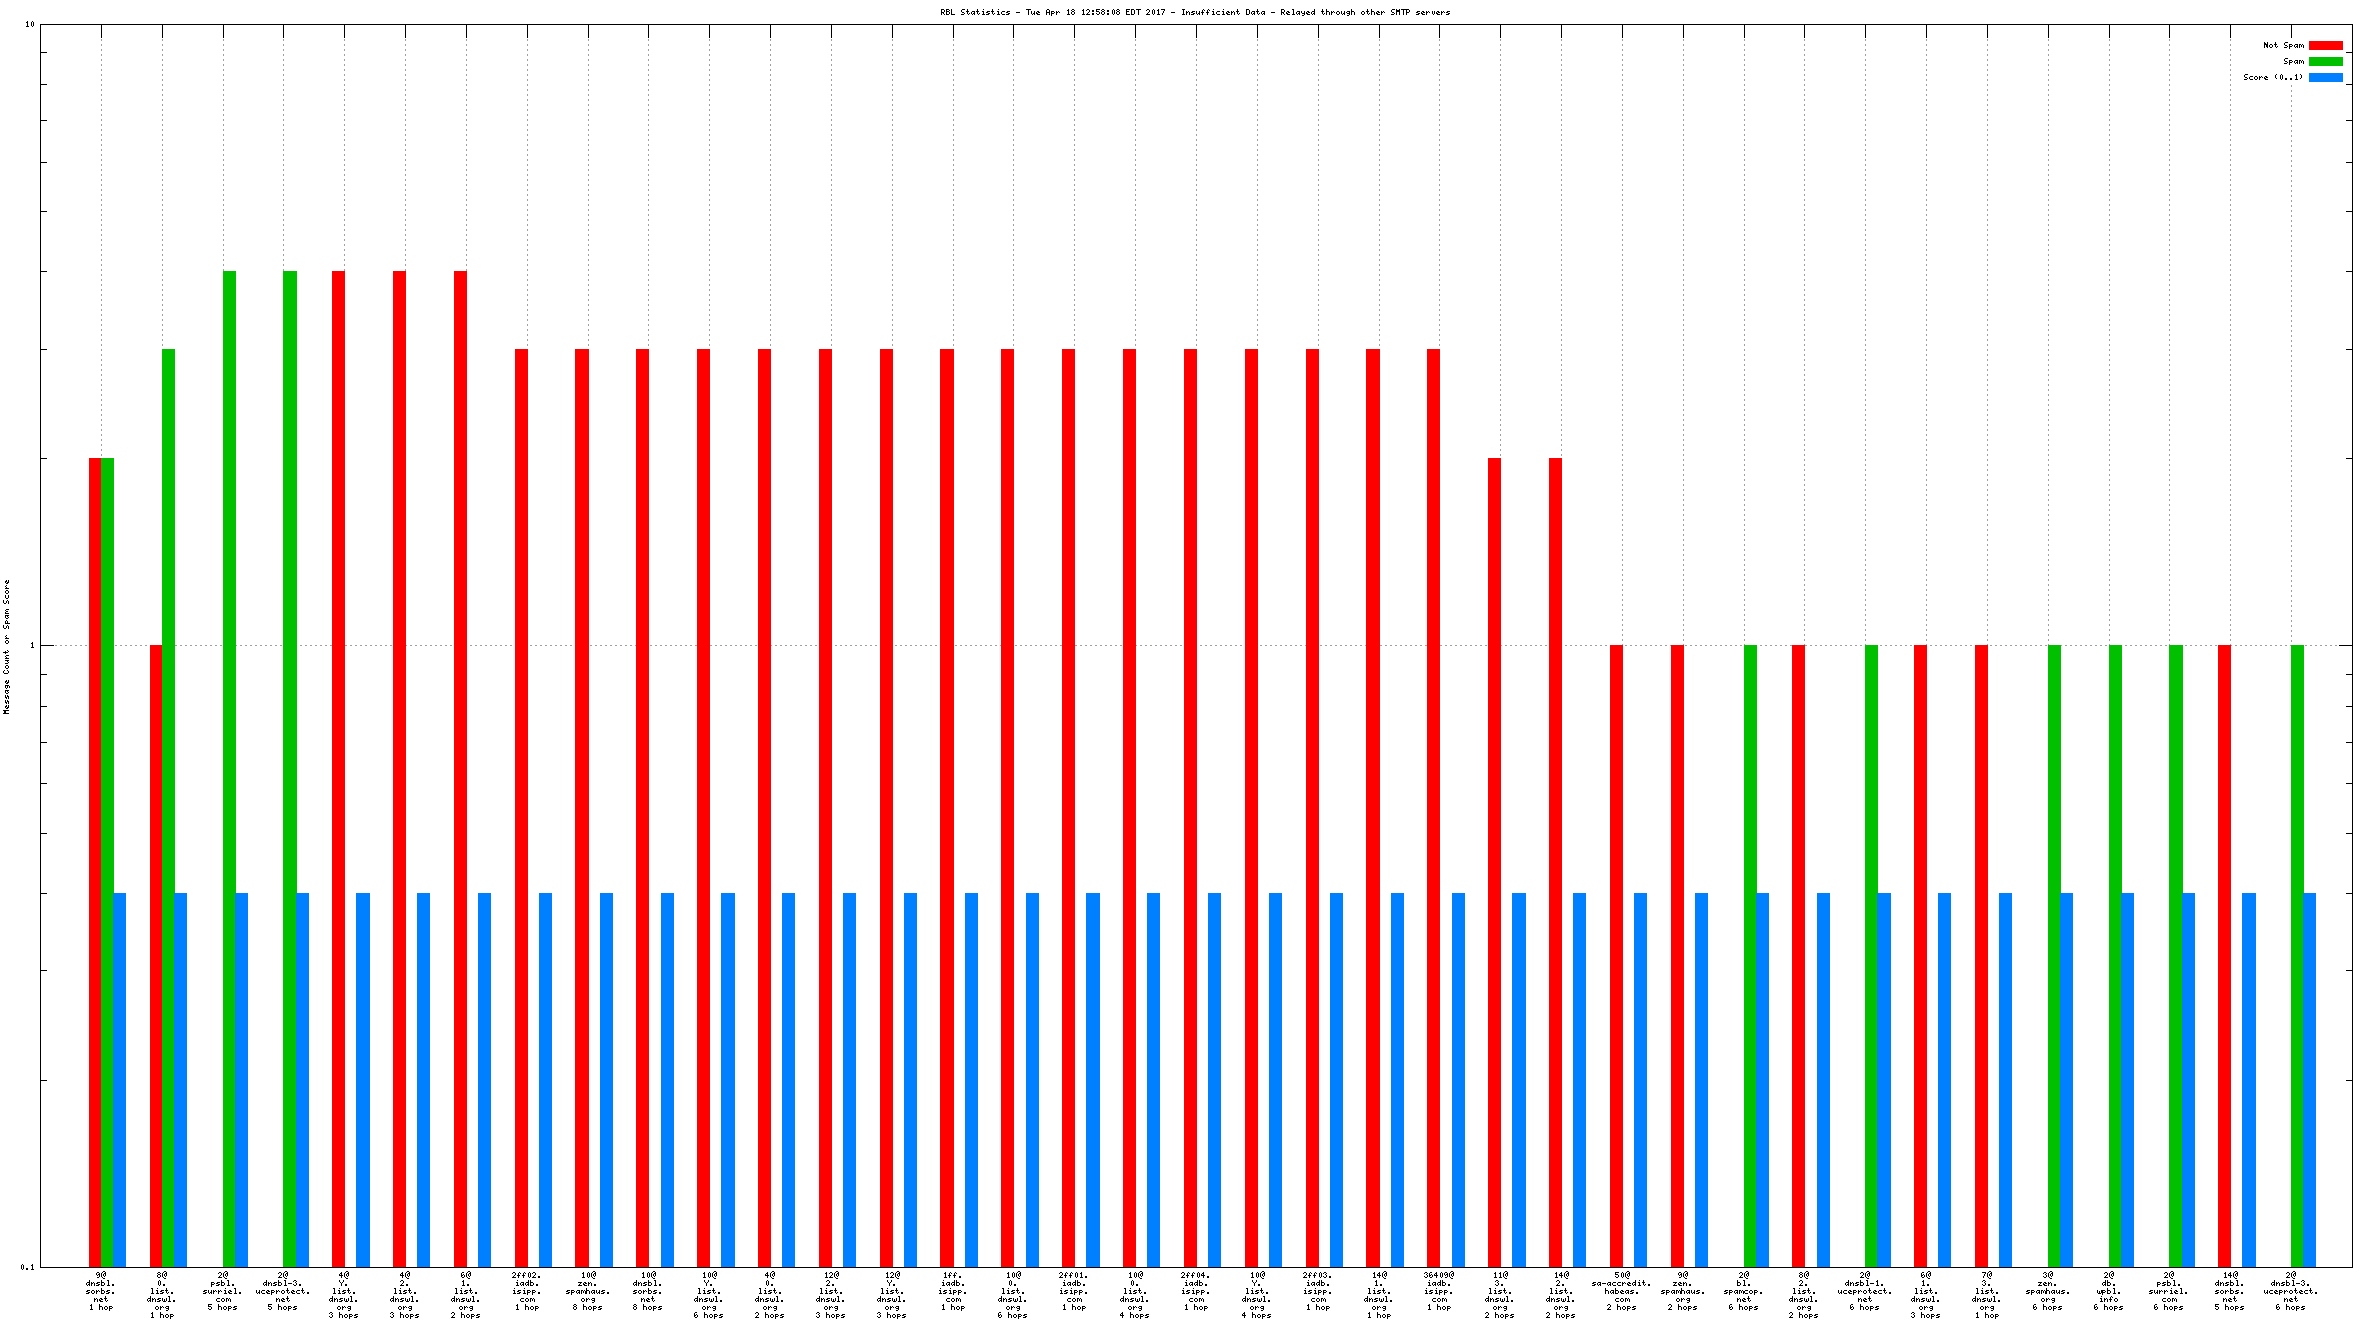The width and height of the screenshot is (2368, 1332).
Task: Click the 36409@ iadb.isipp.com axis label
Action: (1439, 1291)
